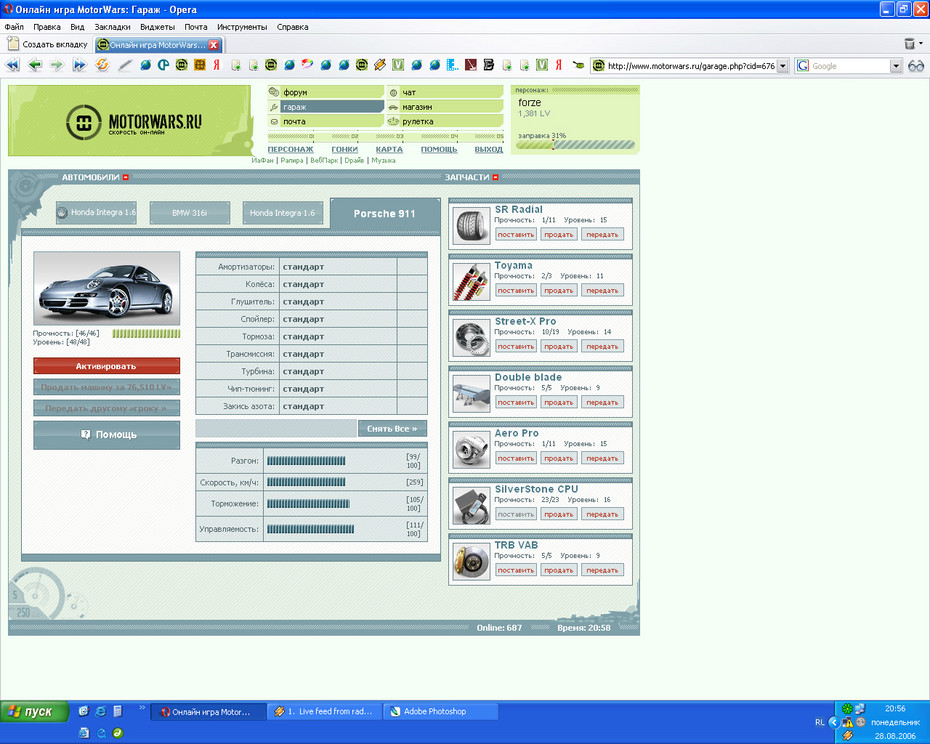This screenshot has width=930, height=744.
Task: Click the wand icon next to reload
Action: [x=125, y=65]
